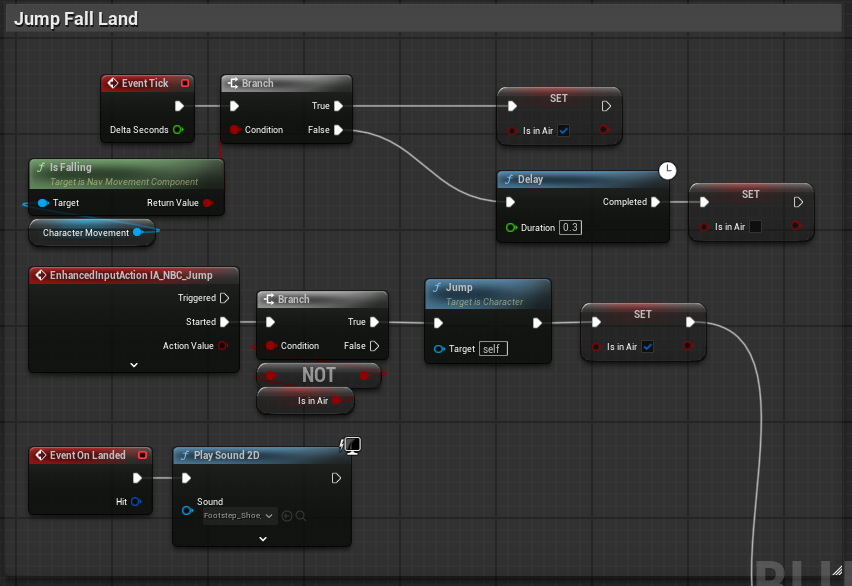Click the Is Falling function icon
This screenshot has width=852, height=586.
pos(41,167)
